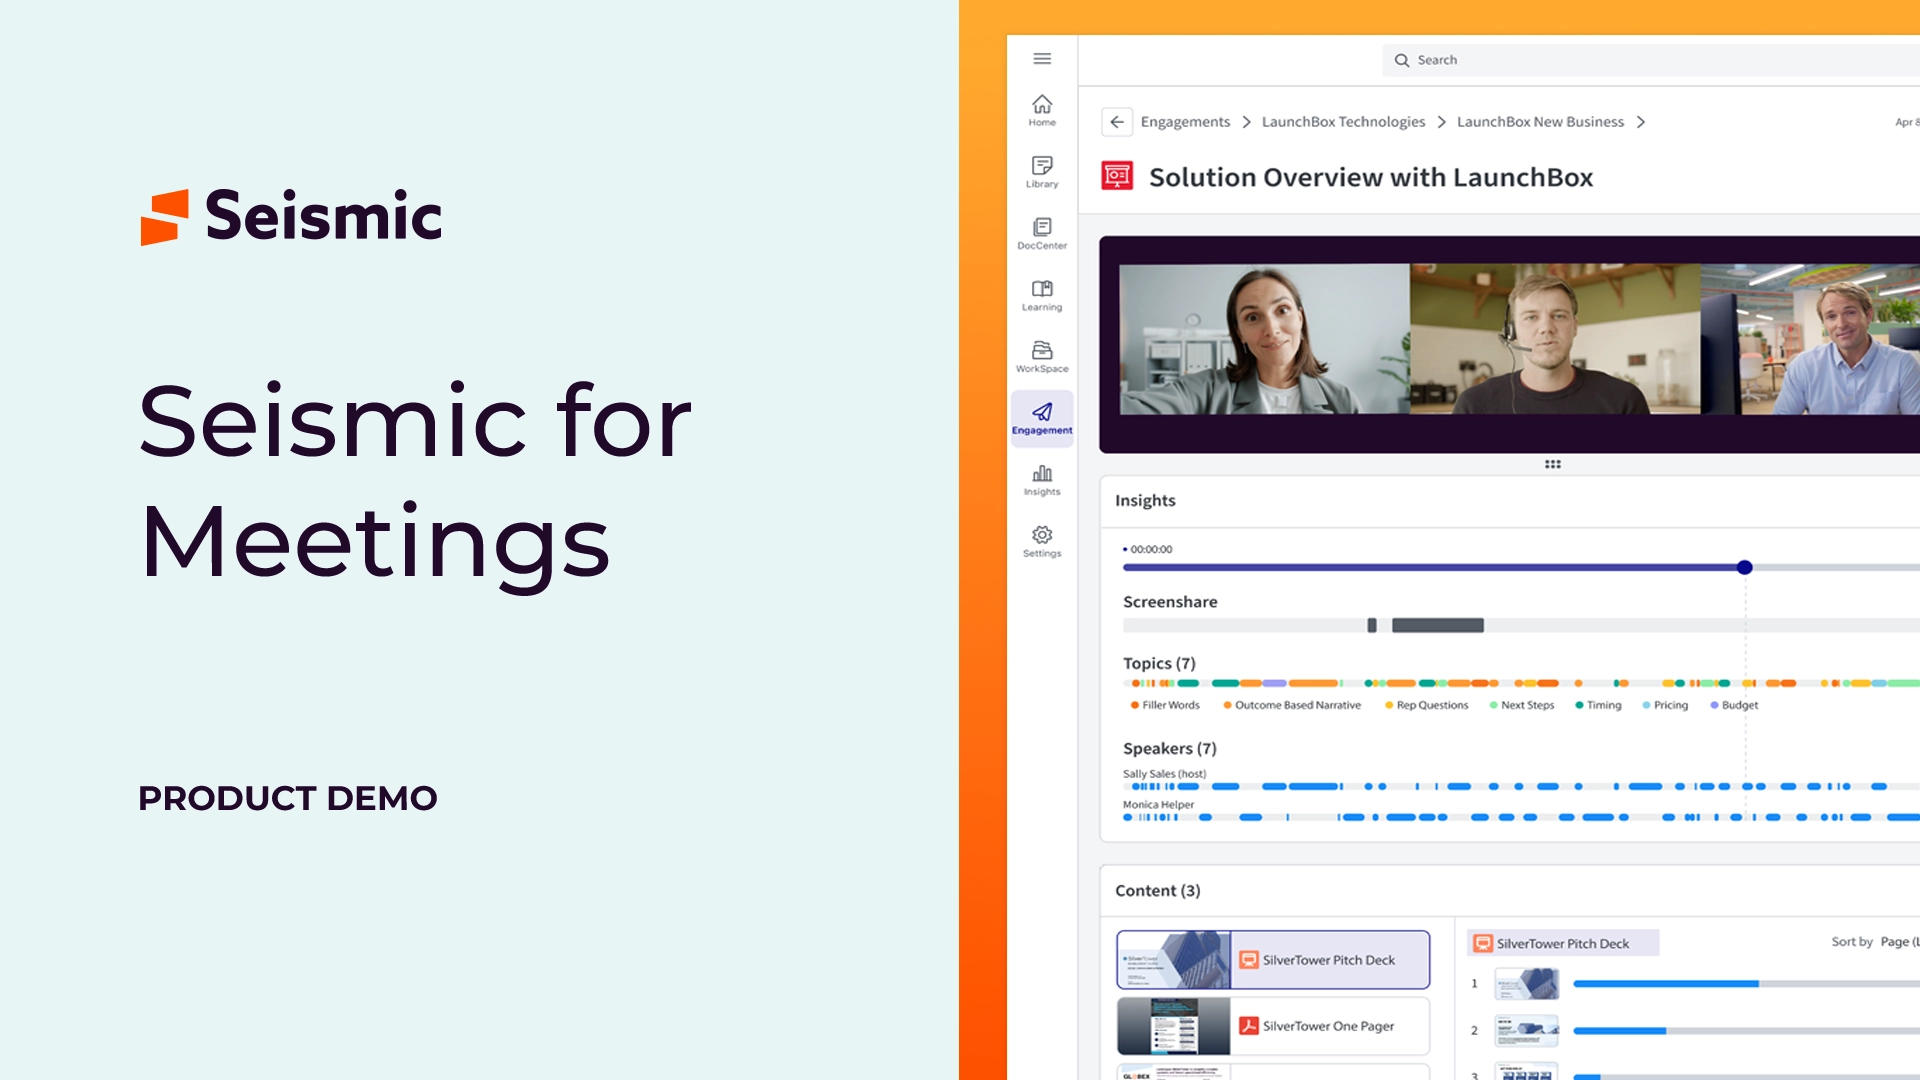The height and width of the screenshot is (1080, 1920).
Task: Select the Learning sidebar icon
Action: click(x=1042, y=295)
